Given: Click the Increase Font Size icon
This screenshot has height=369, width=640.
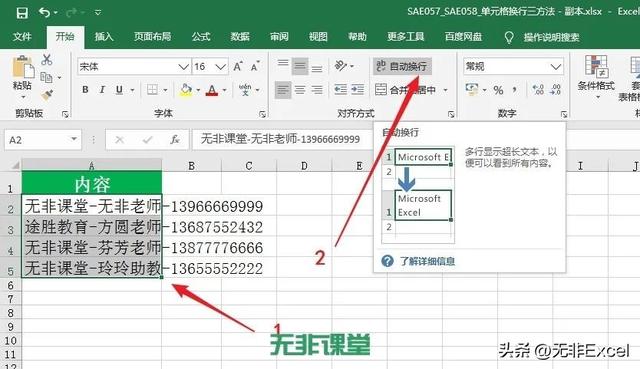Looking at the screenshot, I should tap(238, 66).
